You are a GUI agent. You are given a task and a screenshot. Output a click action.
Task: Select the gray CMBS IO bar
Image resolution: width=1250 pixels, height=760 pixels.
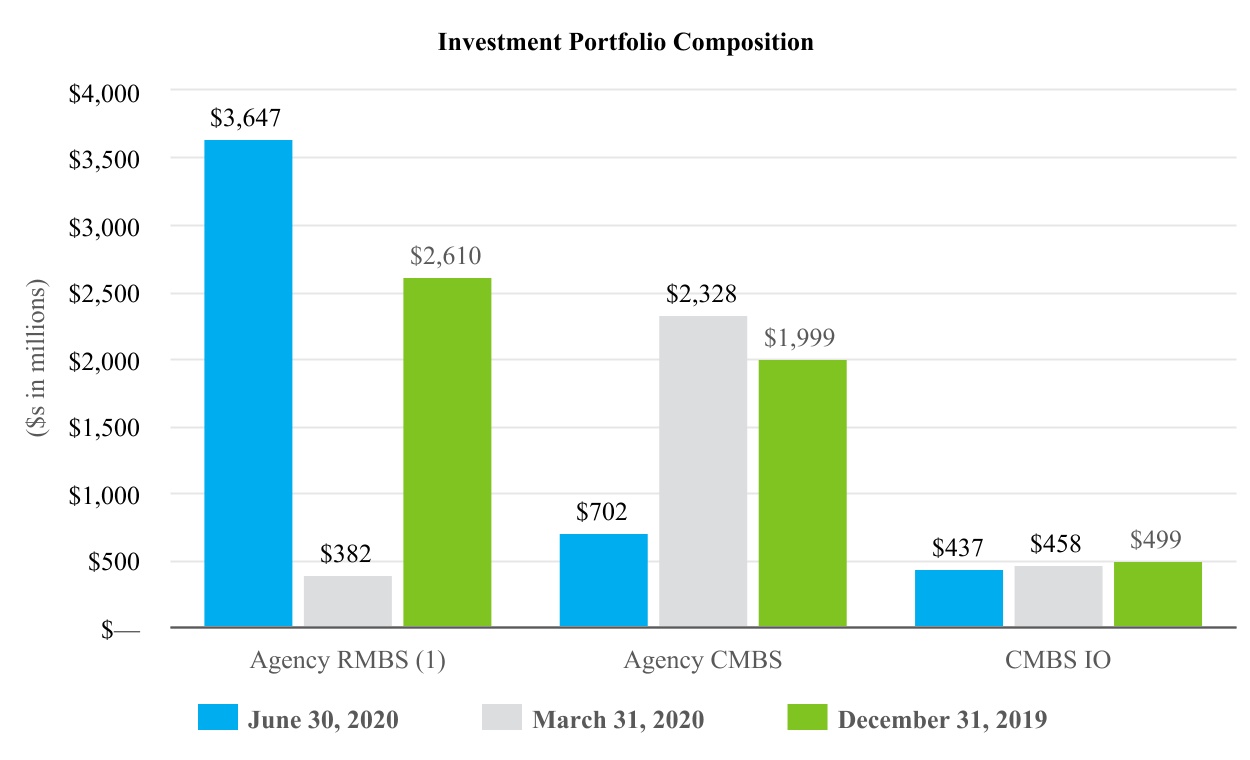coord(1058,596)
